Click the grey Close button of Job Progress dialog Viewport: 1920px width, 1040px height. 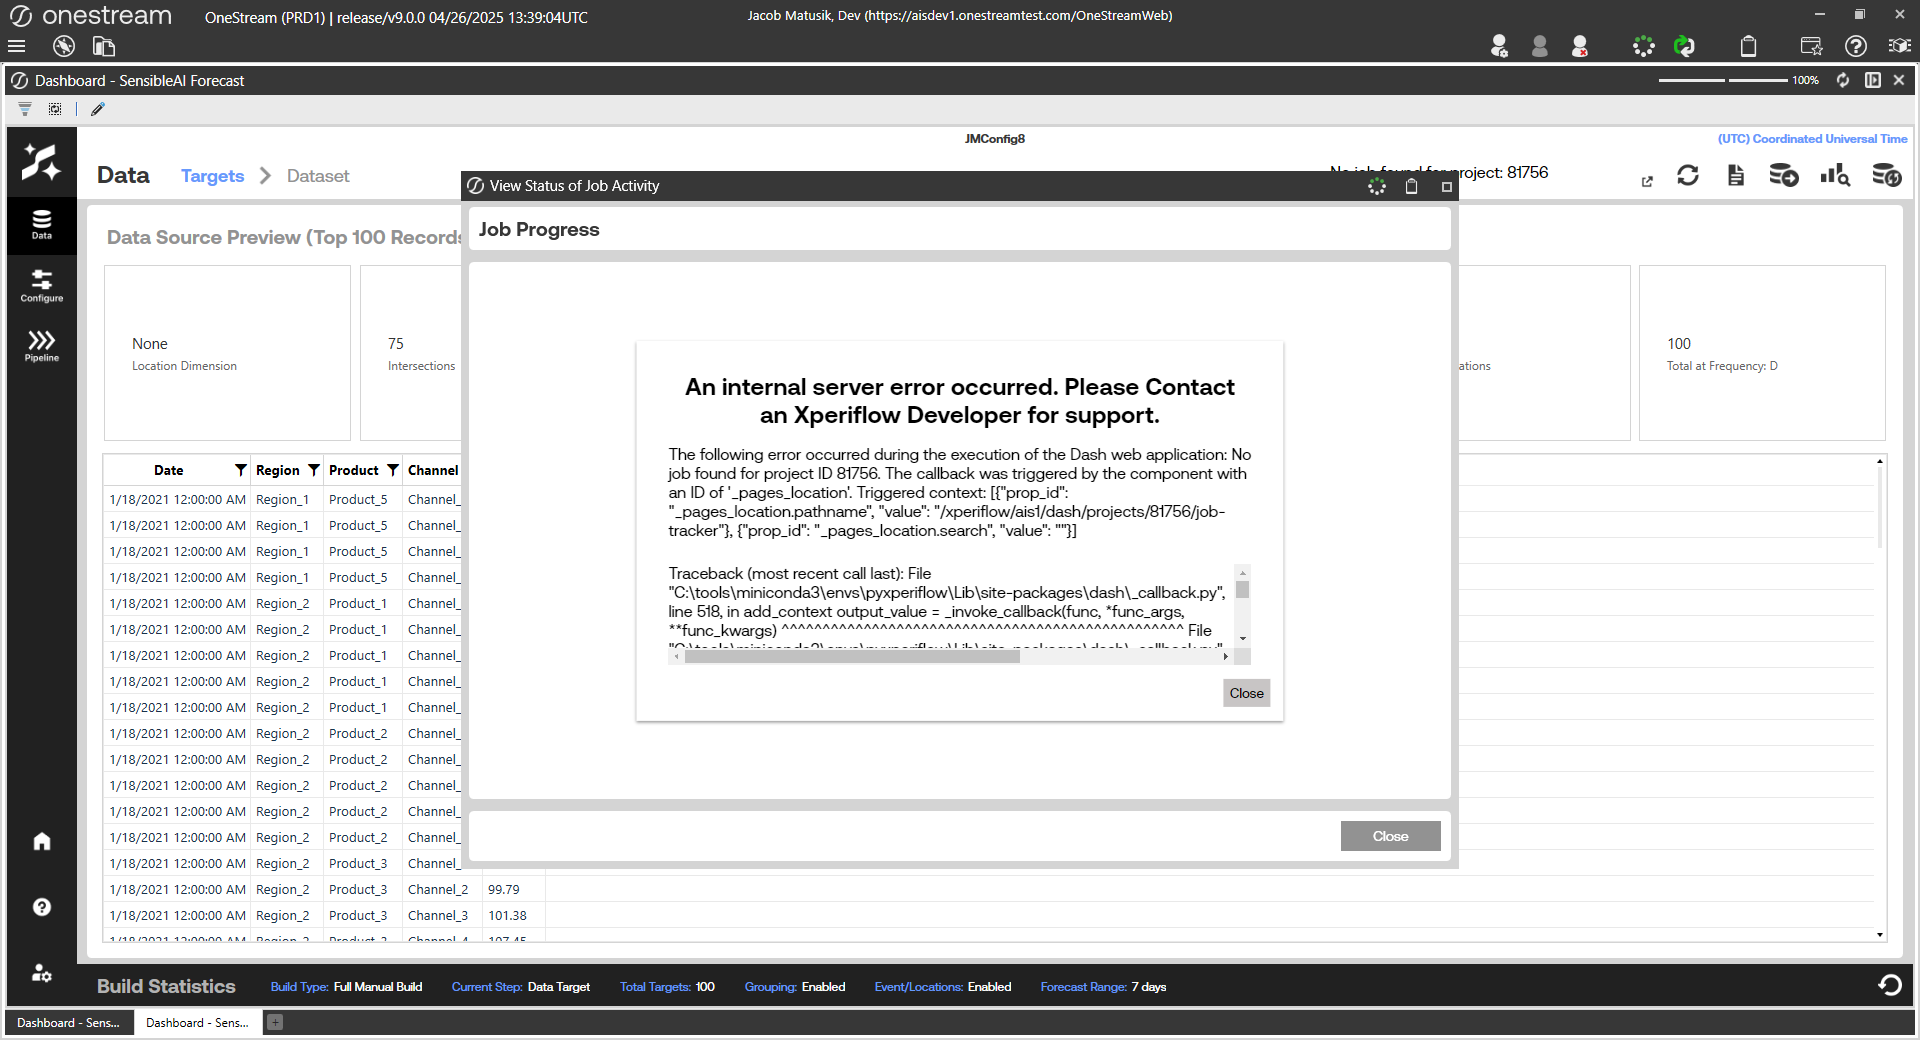coord(1390,836)
